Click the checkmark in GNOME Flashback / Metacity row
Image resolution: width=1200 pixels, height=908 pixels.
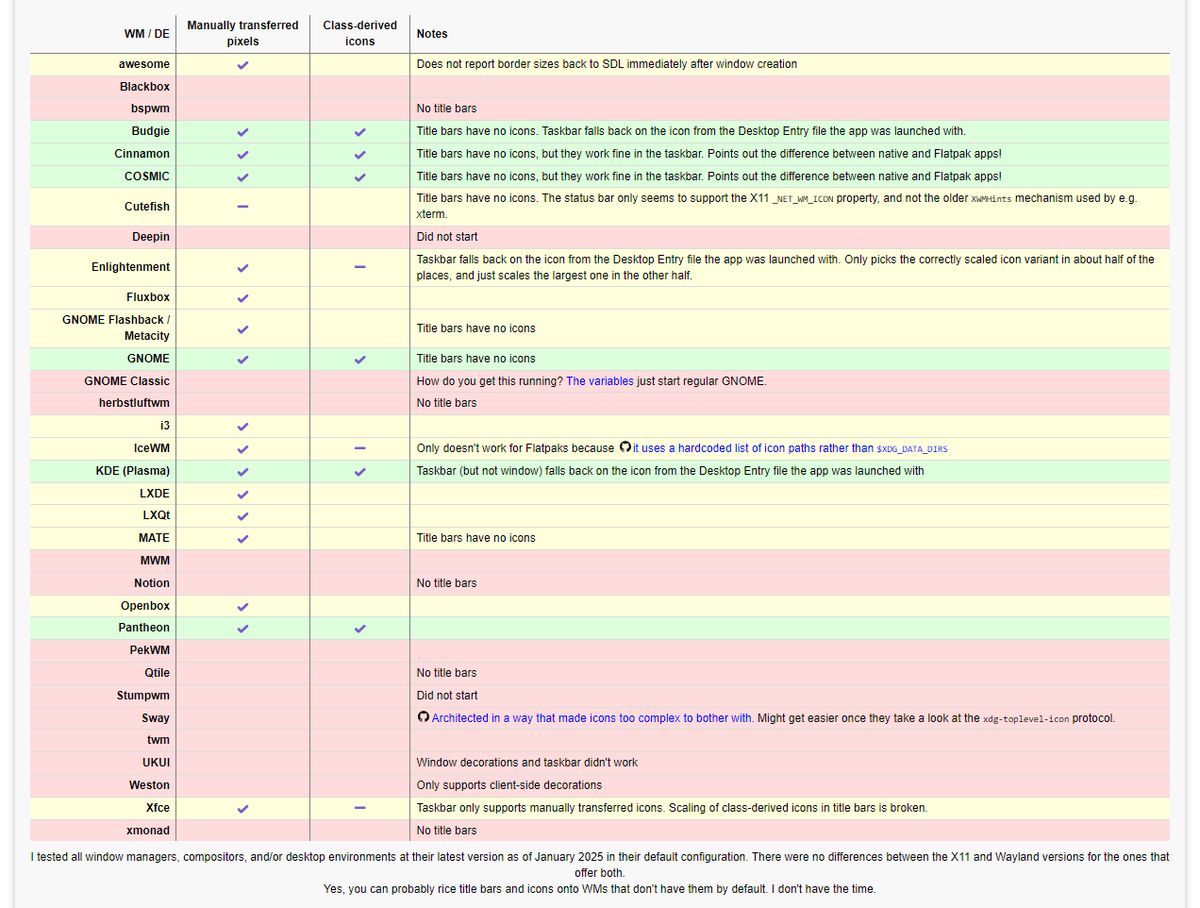coord(243,329)
